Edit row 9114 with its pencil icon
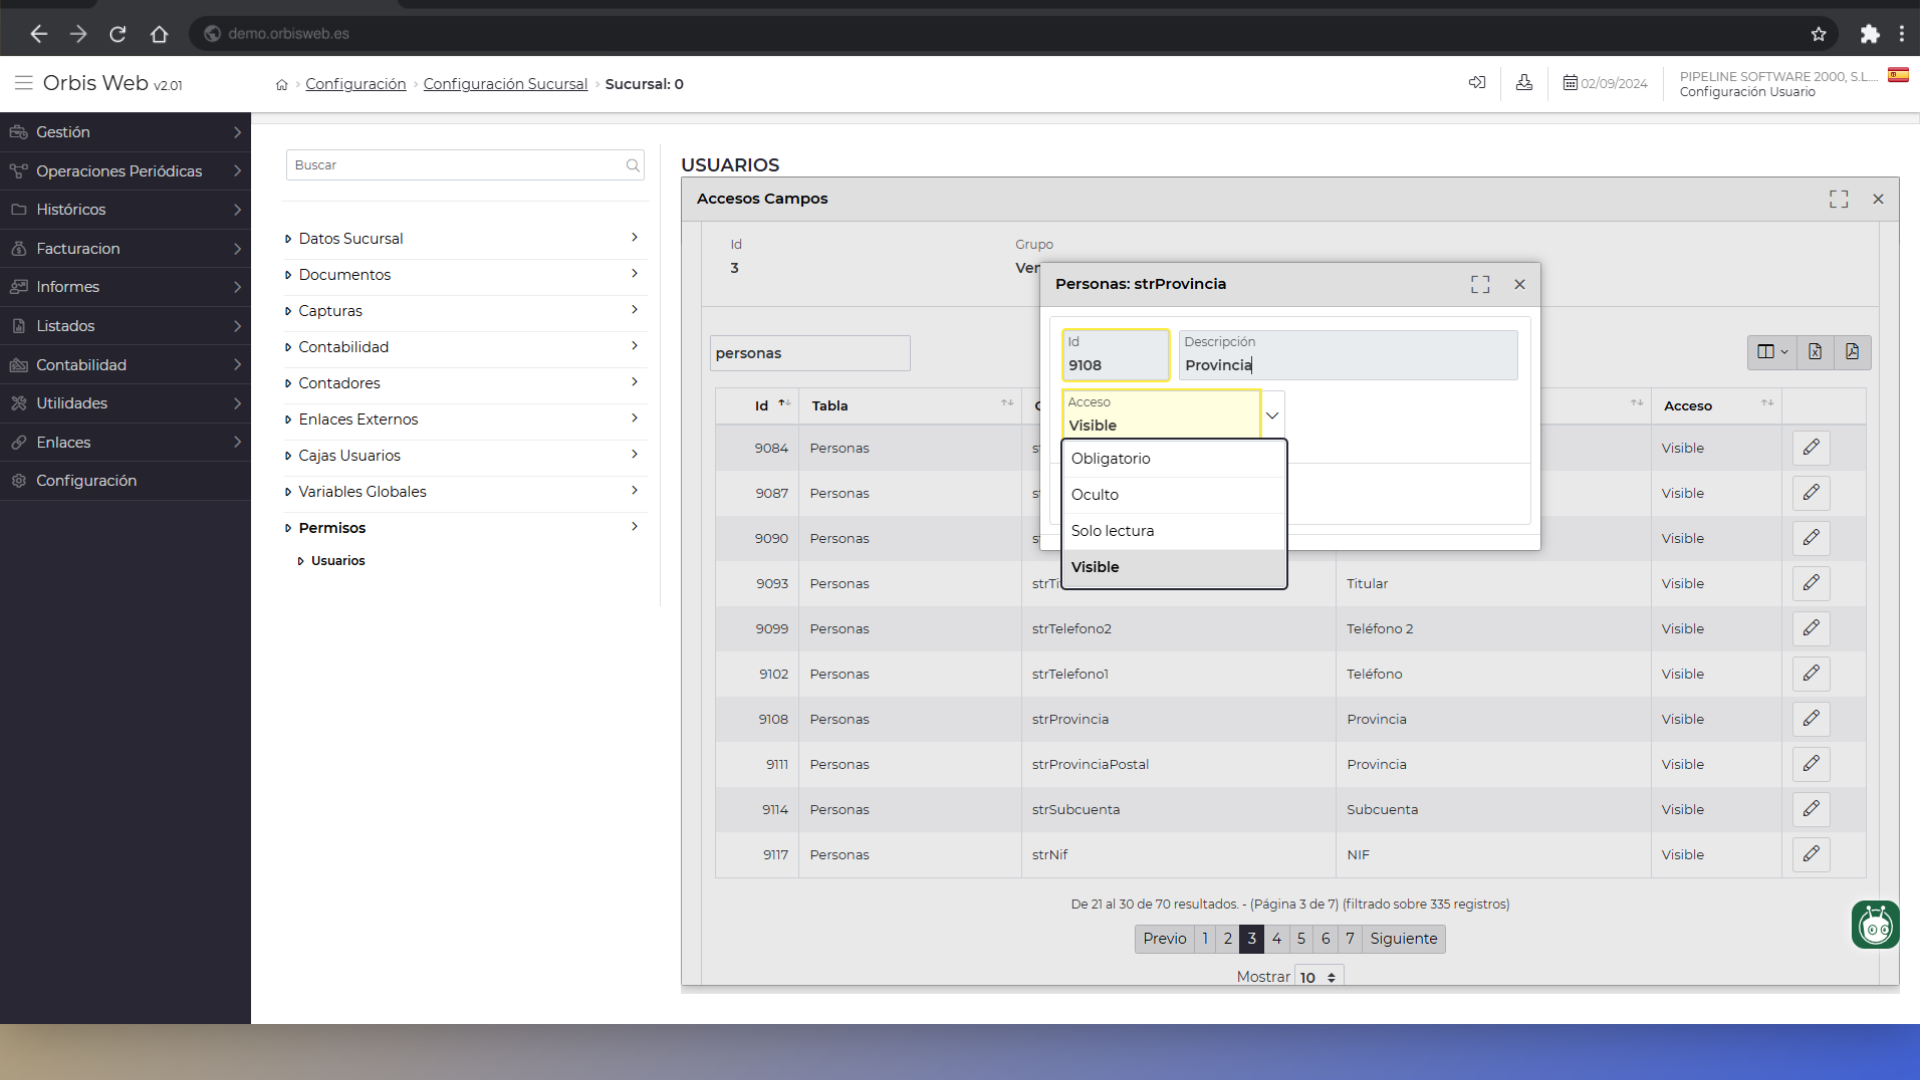Image resolution: width=1920 pixels, height=1080 pixels. [x=1811, y=808]
